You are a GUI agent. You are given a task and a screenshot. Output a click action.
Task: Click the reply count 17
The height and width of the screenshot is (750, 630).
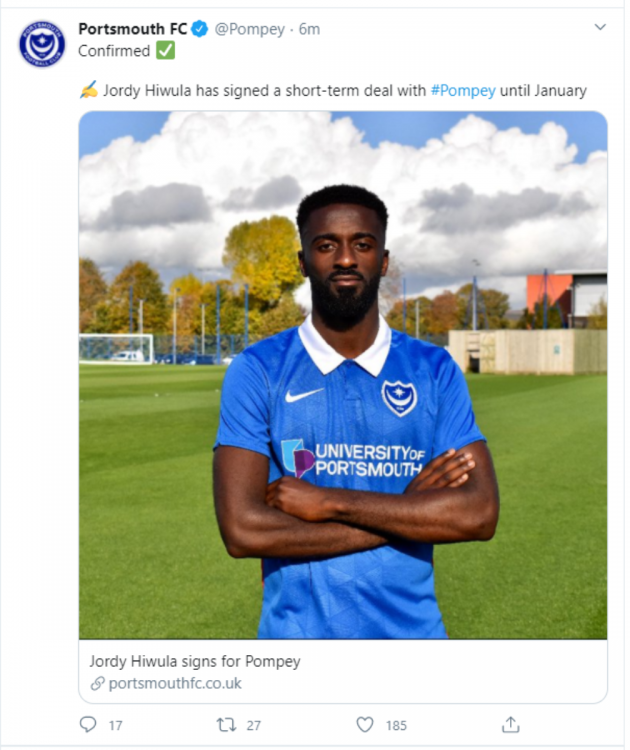pos(115,726)
